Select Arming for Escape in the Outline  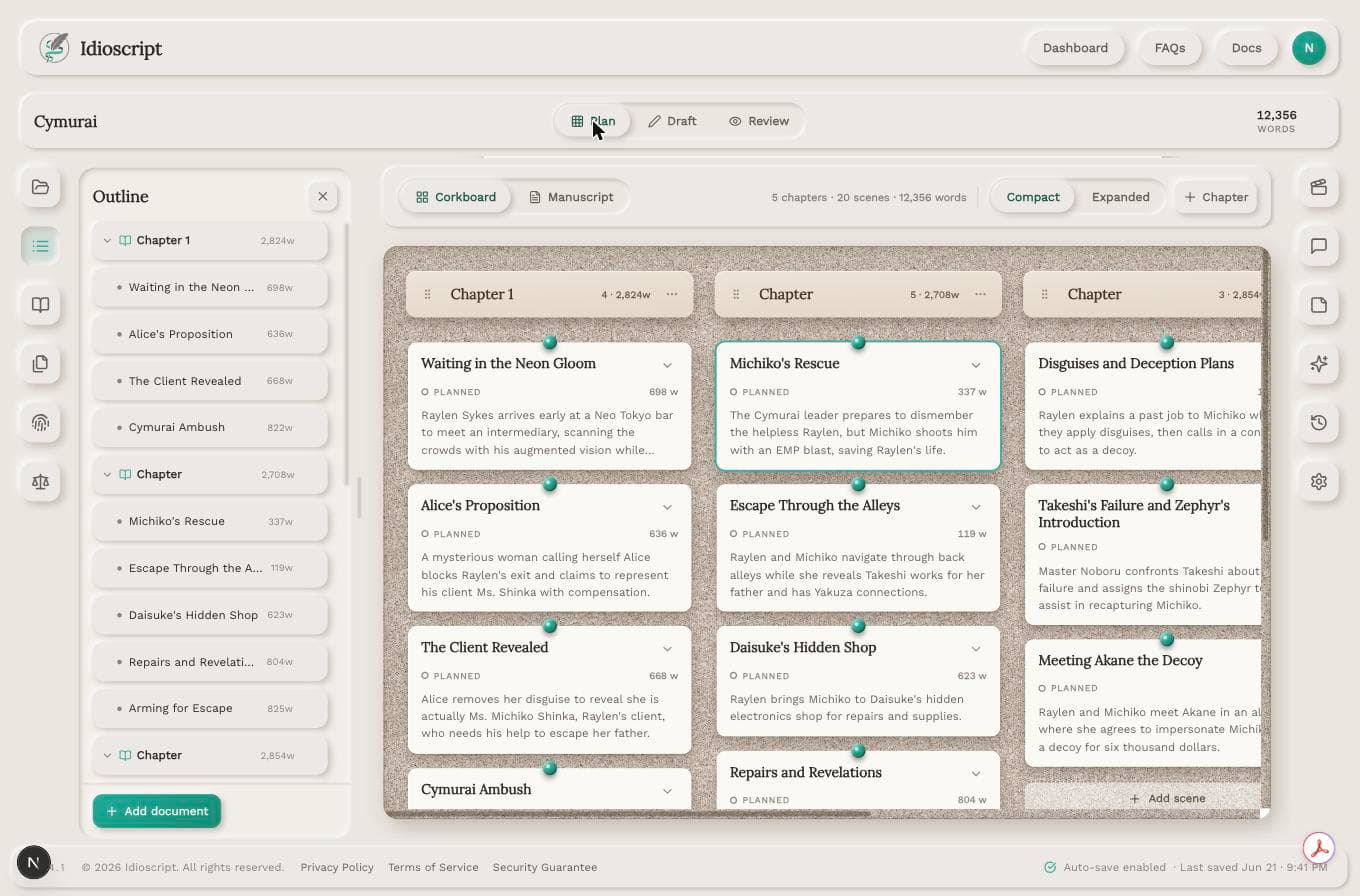click(210, 708)
